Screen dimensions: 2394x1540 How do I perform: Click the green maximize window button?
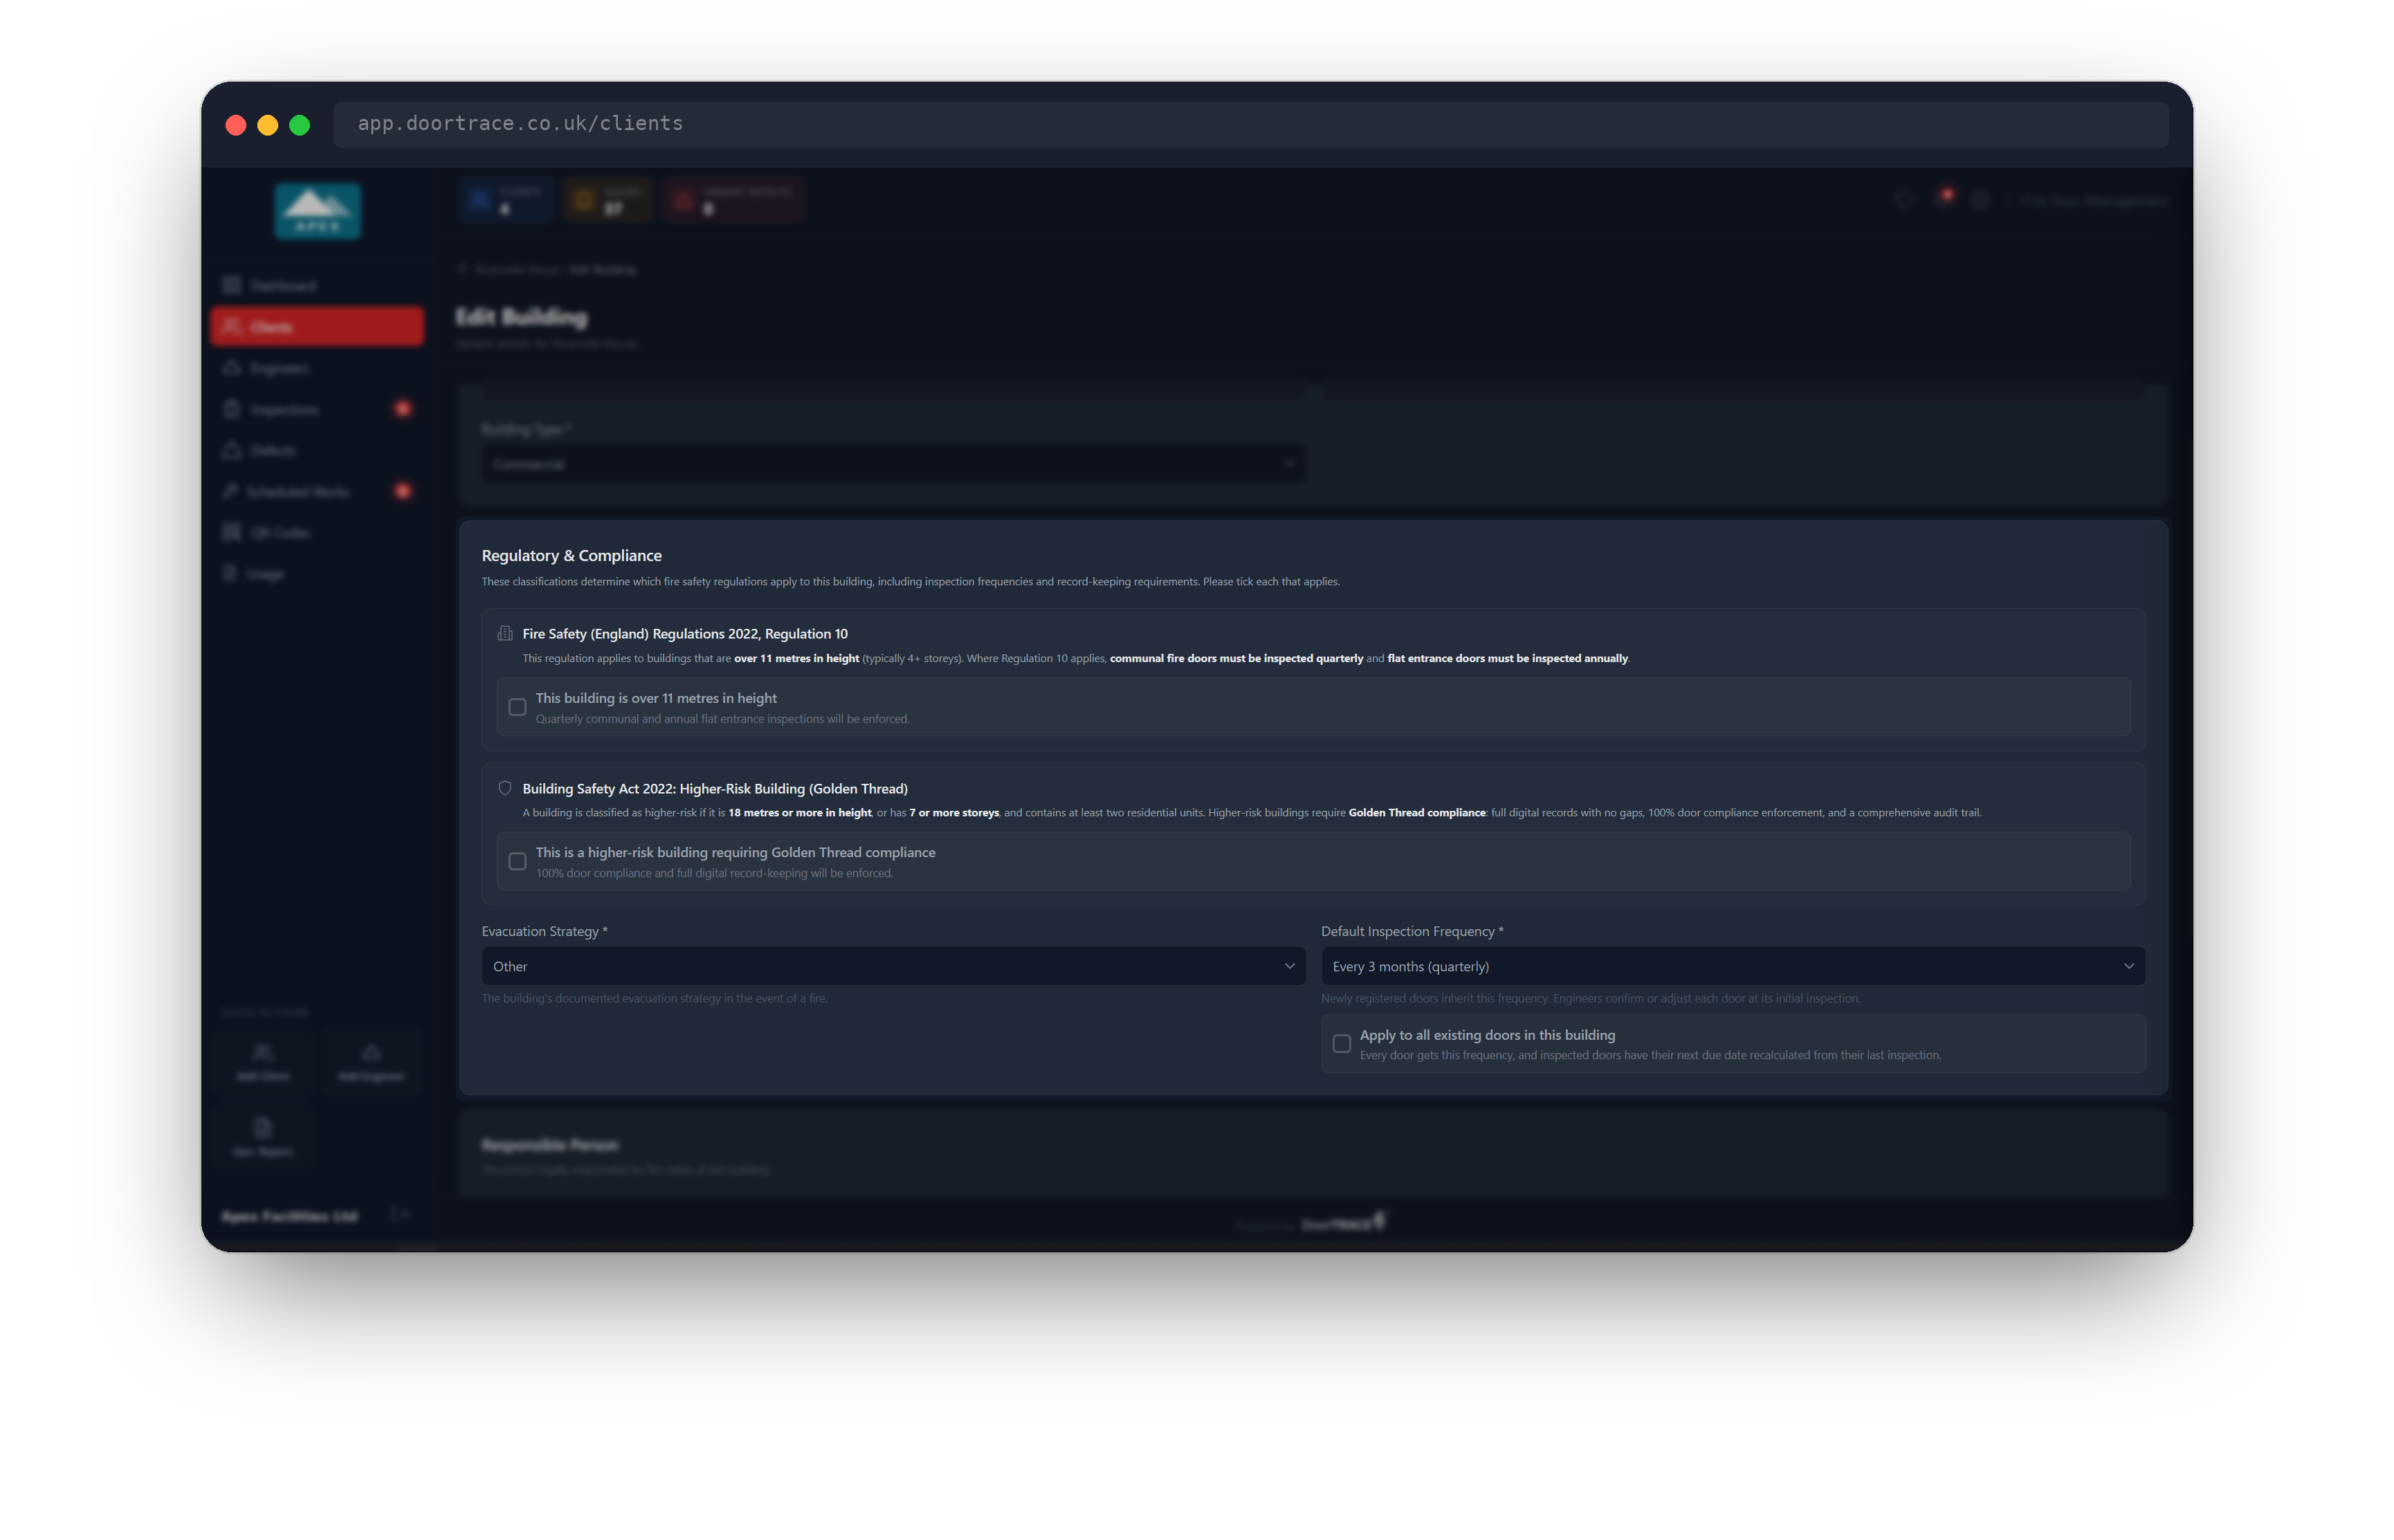point(300,125)
